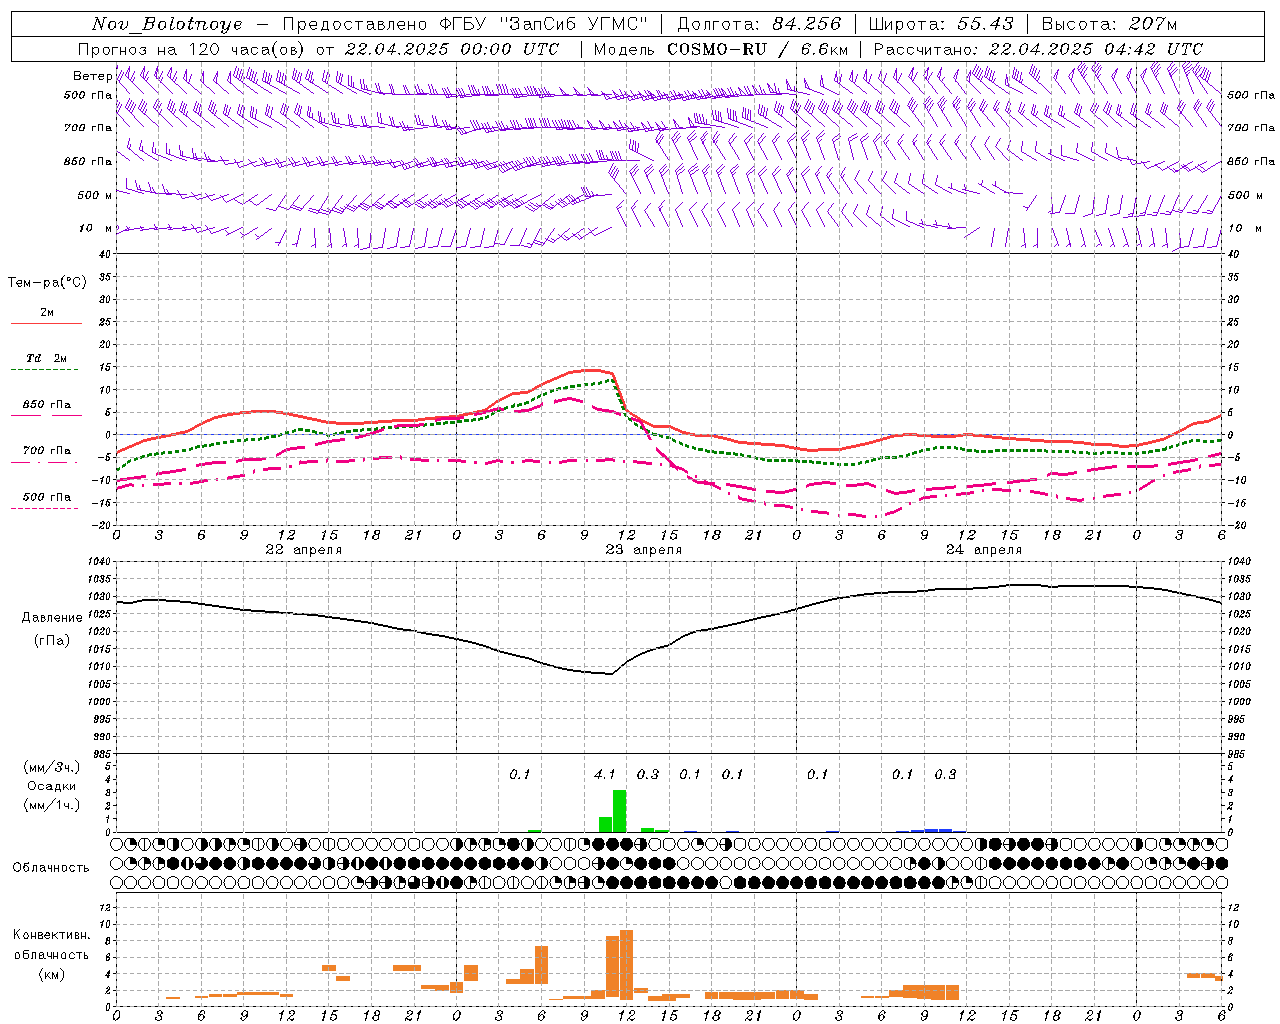Viewport: 1280px width, 1024px height.
Task: Click the "Ветер" wind panel label
Action: pos(92,76)
